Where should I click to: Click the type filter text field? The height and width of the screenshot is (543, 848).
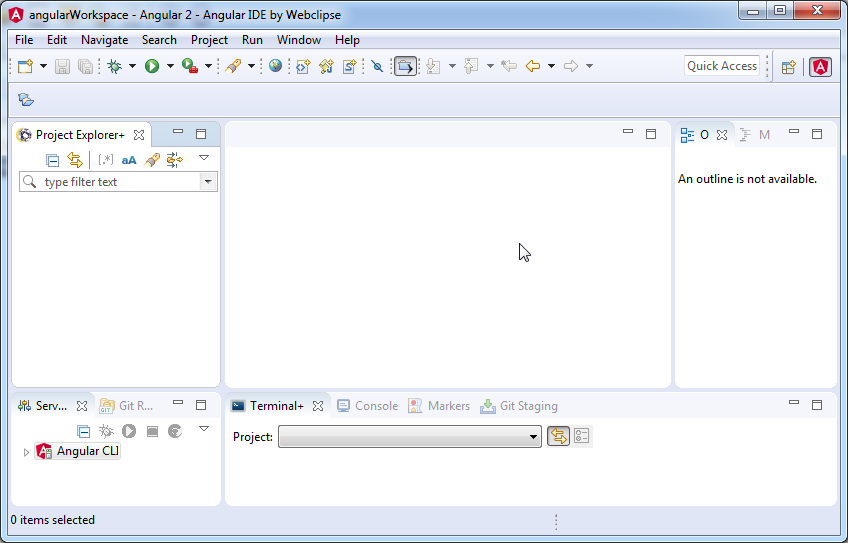point(111,182)
